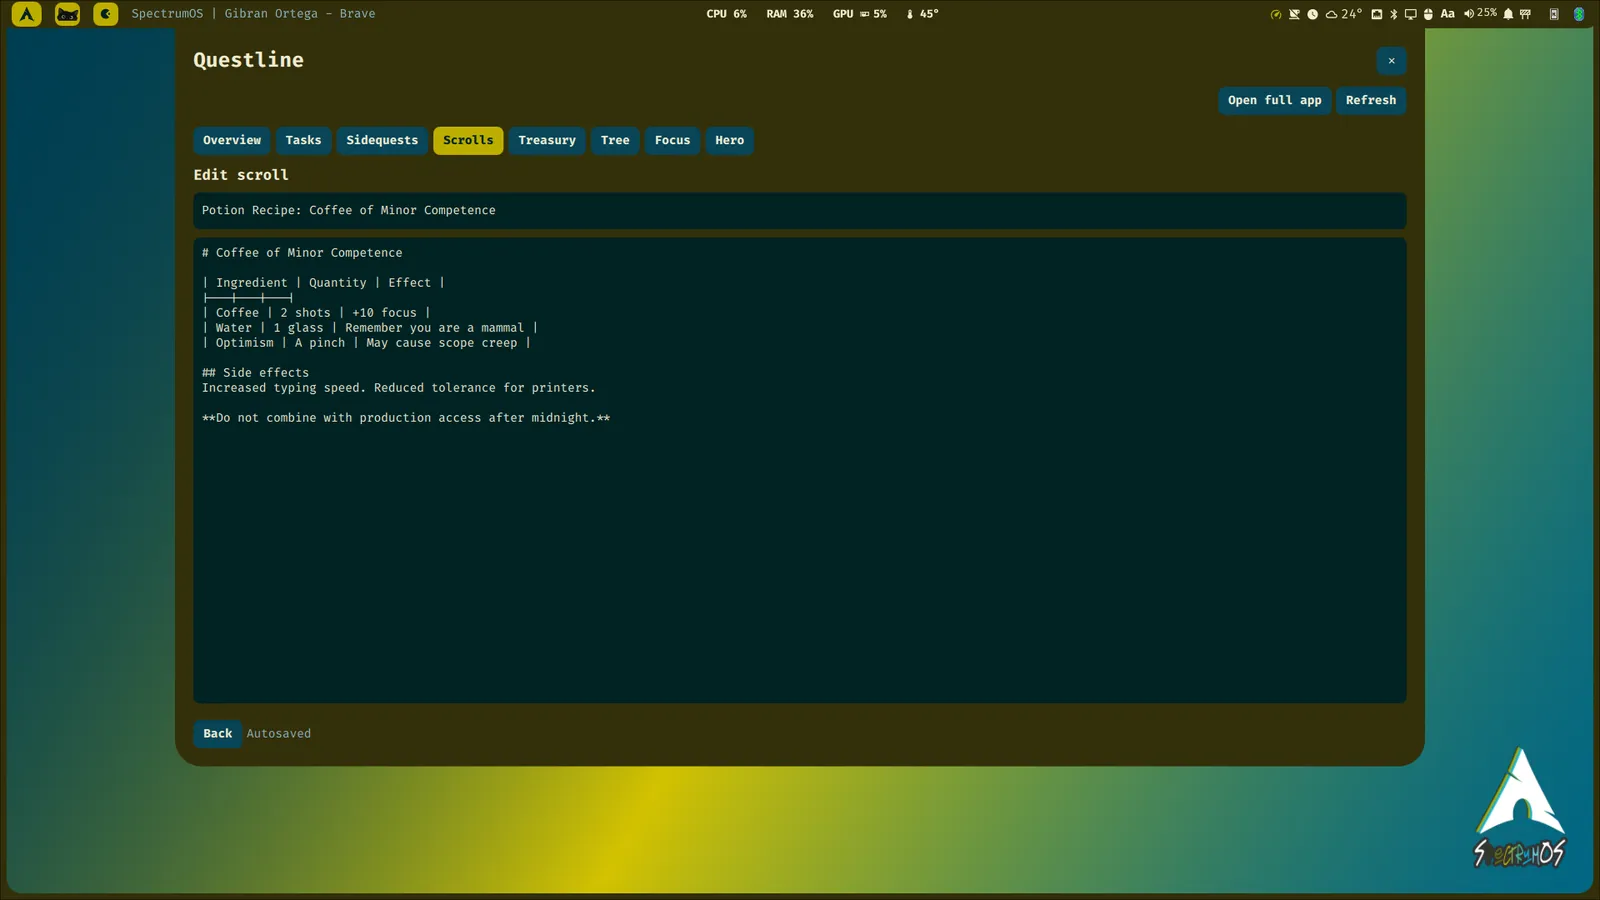This screenshot has height=900, width=1600.
Task: Close the Questline panel
Action: (x=1391, y=61)
